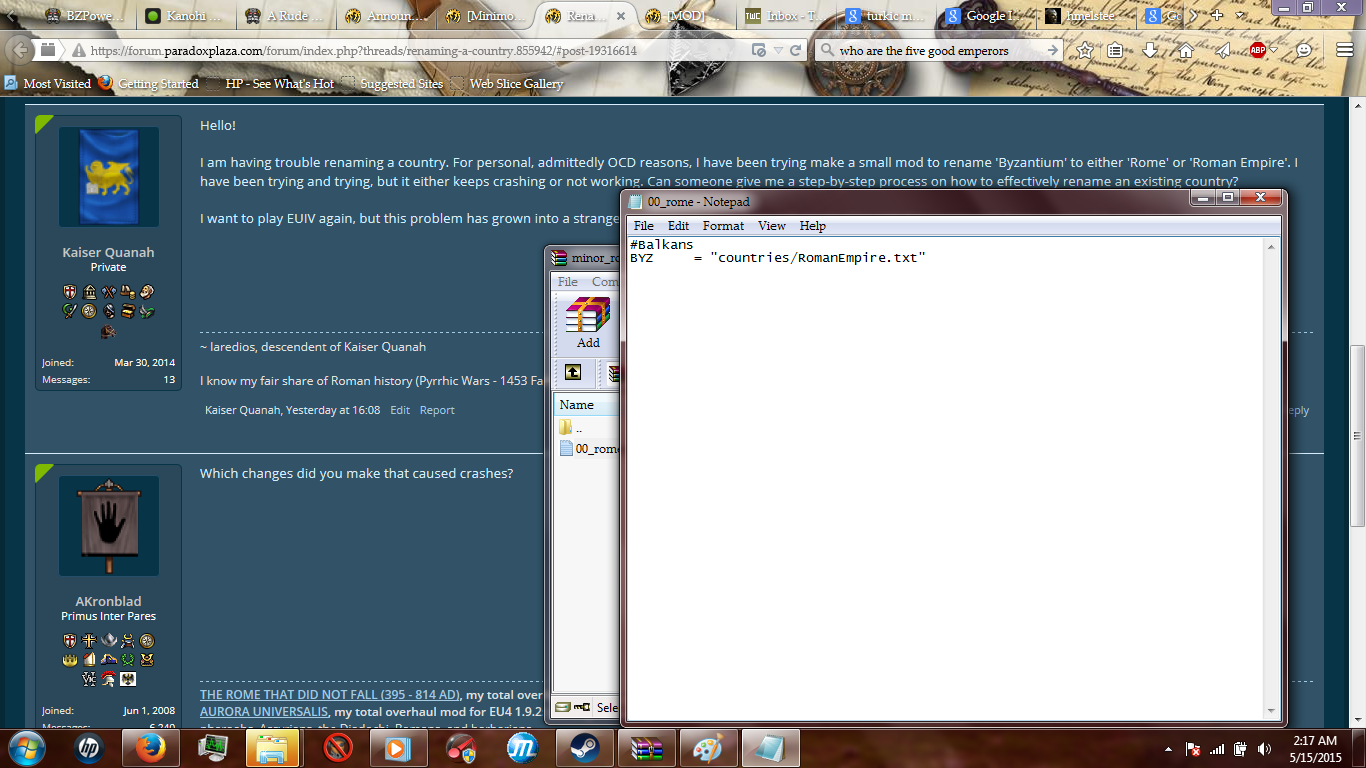This screenshot has height=768, width=1366.
Task: Click the Add archive icon in WinRAR
Action: tap(586, 320)
